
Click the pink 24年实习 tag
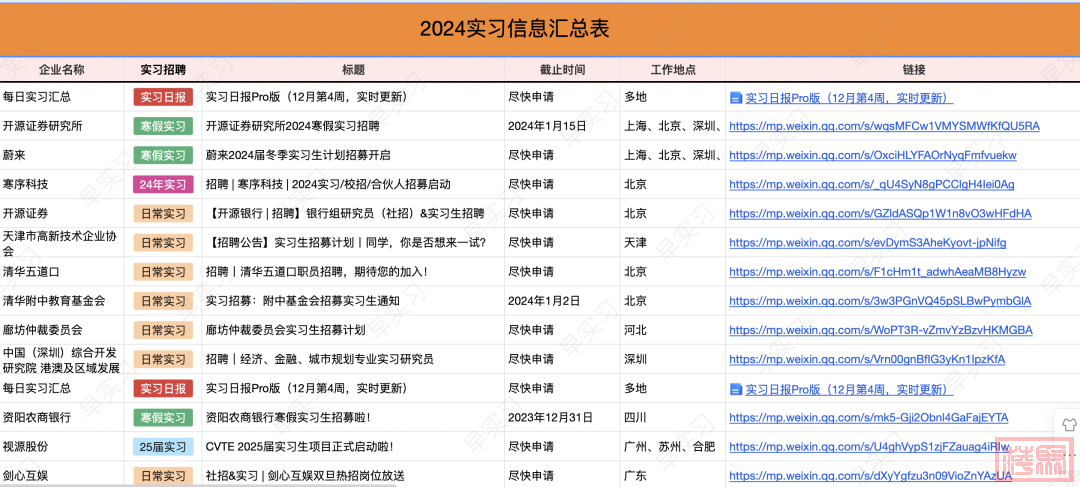point(163,185)
